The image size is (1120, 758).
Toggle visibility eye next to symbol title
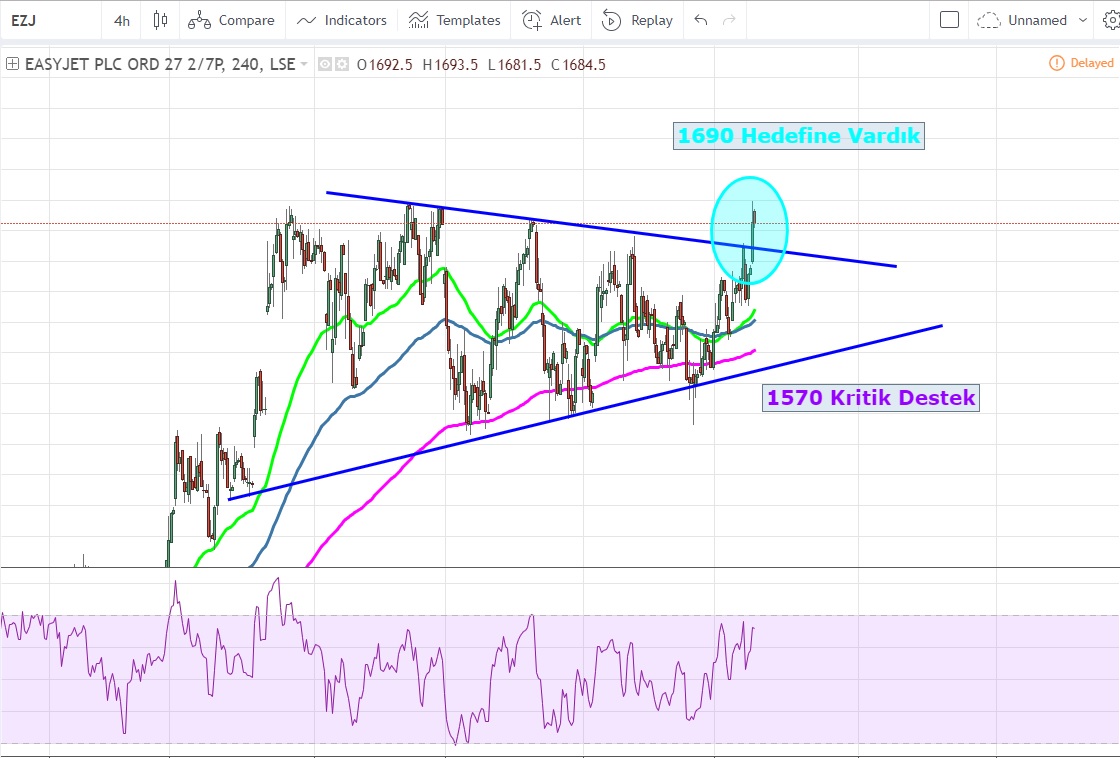click(x=325, y=65)
